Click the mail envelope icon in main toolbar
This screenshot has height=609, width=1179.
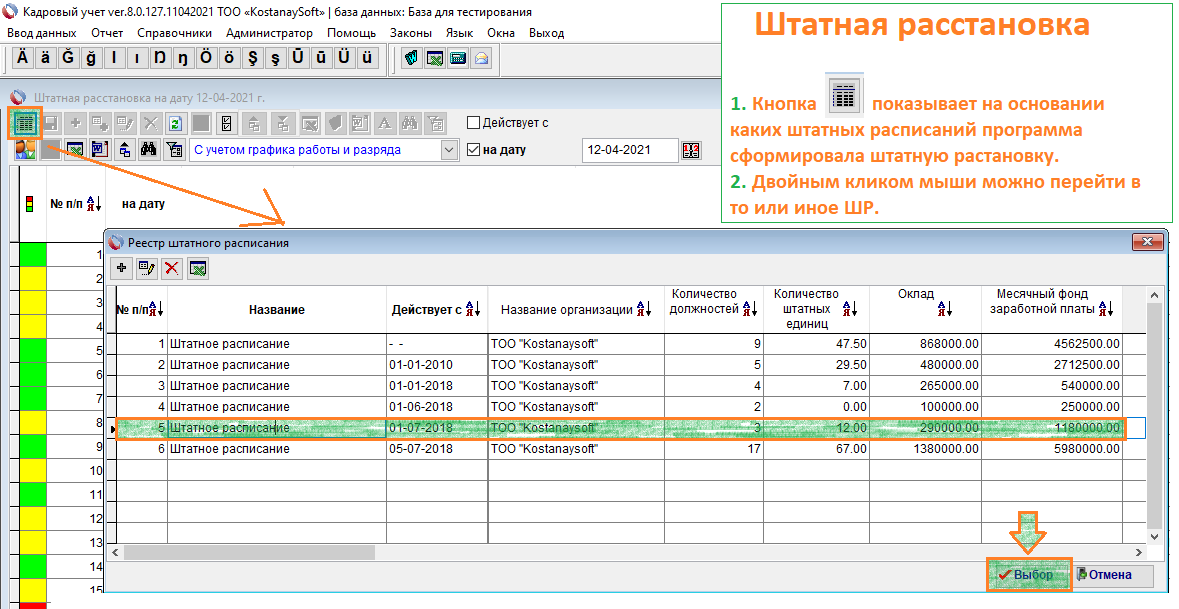(481, 58)
